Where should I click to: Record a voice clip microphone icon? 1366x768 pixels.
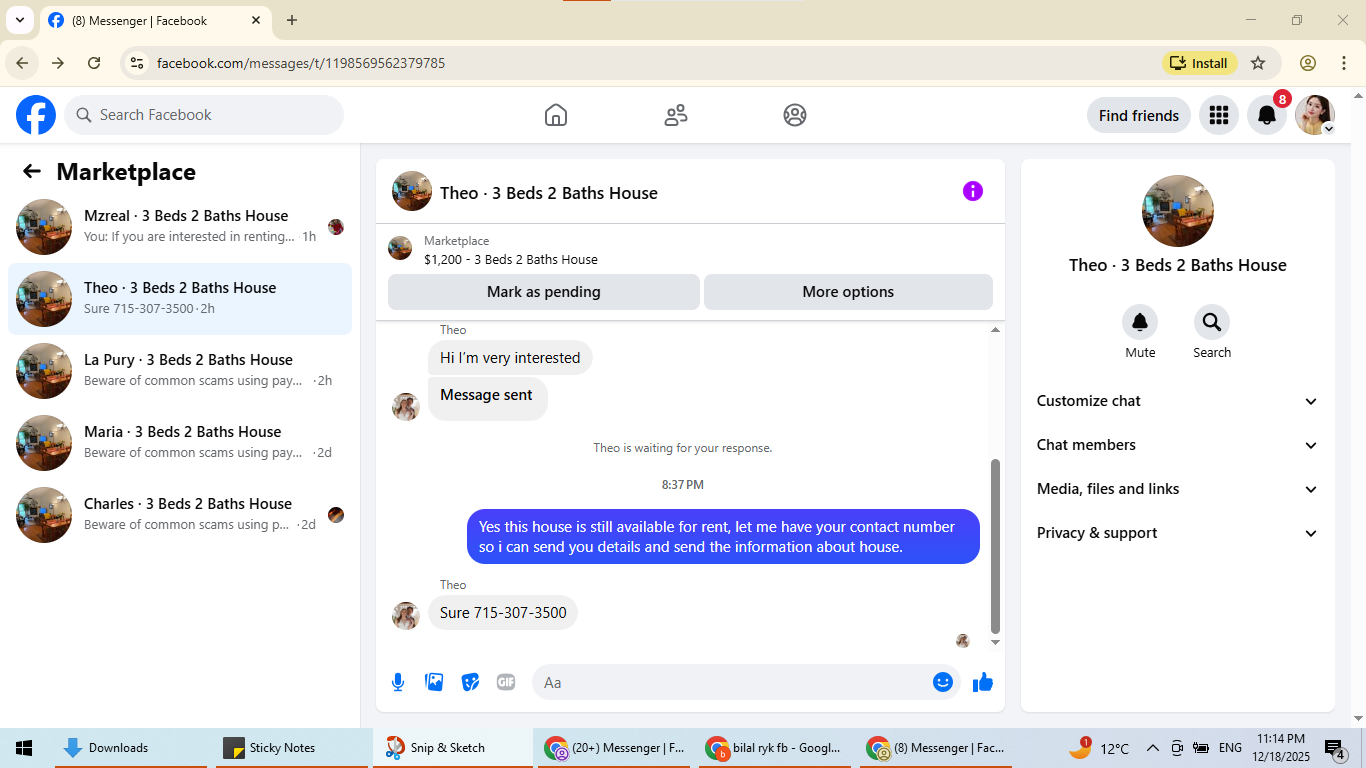pos(398,682)
